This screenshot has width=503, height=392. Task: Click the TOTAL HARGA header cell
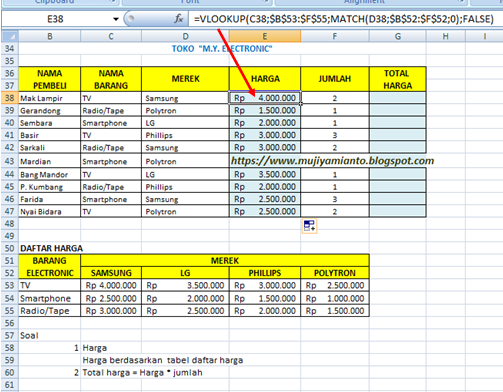(x=398, y=79)
